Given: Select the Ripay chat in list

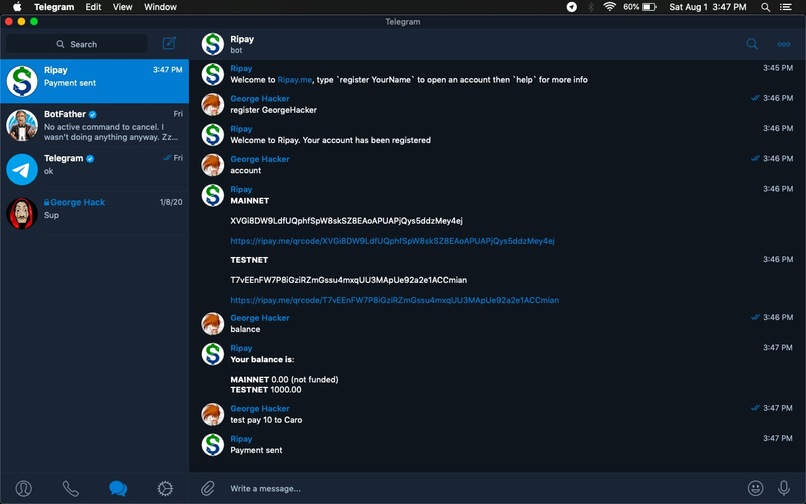Looking at the screenshot, I should point(95,81).
